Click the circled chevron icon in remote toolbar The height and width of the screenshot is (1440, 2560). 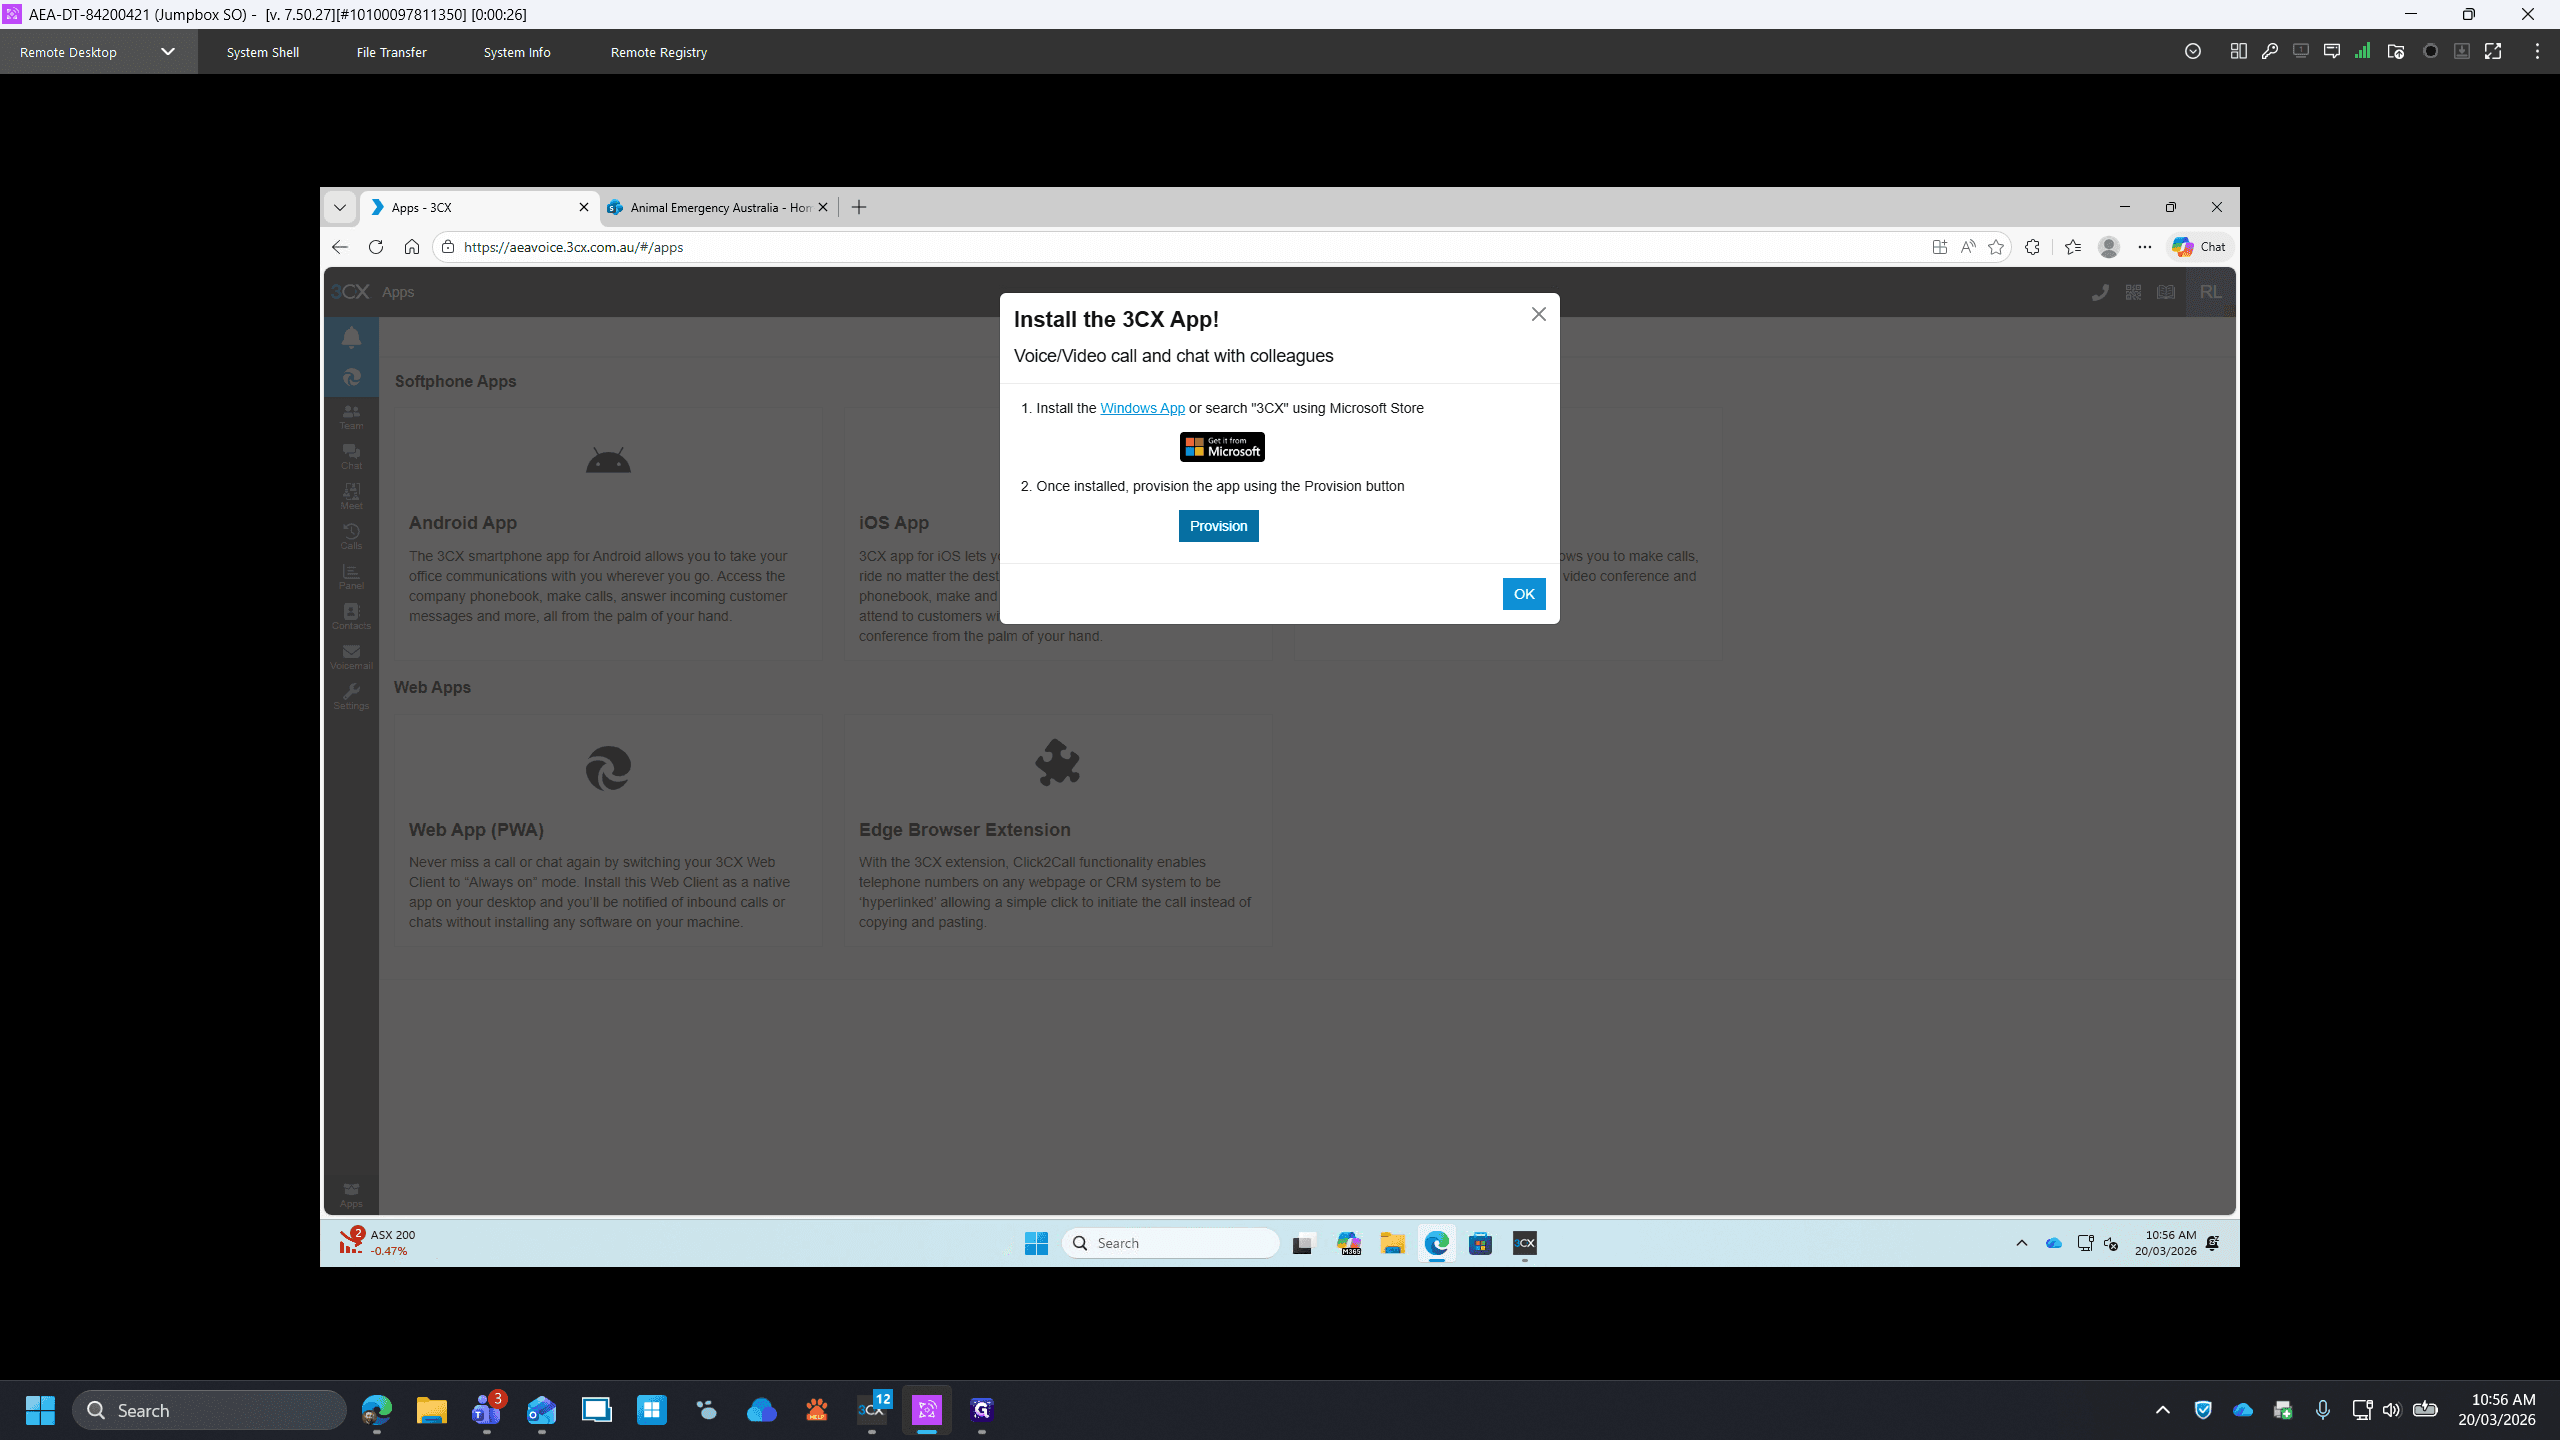pyautogui.click(x=2193, y=51)
